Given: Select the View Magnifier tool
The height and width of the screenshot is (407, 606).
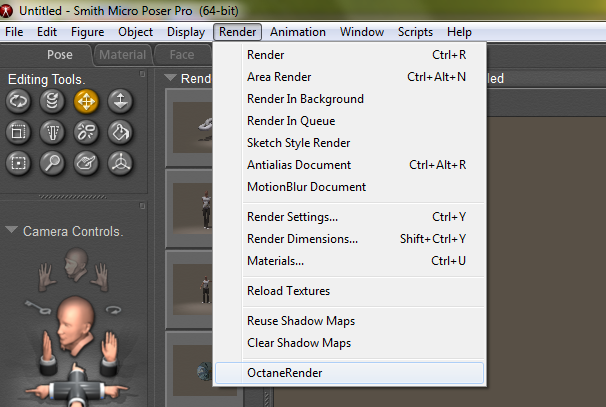Looking at the screenshot, I should click(x=52, y=163).
